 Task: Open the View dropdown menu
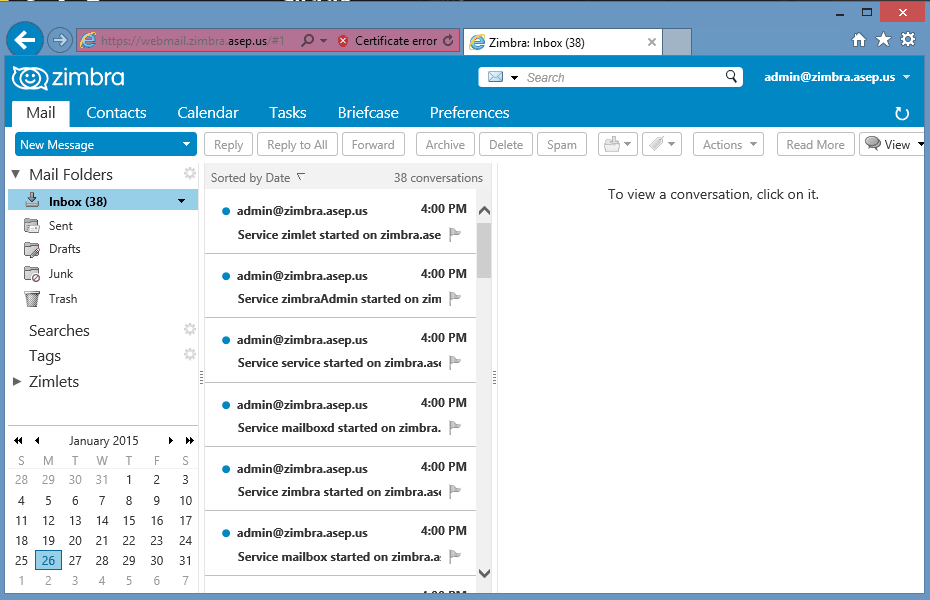pyautogui.click(x=893, y=144)
